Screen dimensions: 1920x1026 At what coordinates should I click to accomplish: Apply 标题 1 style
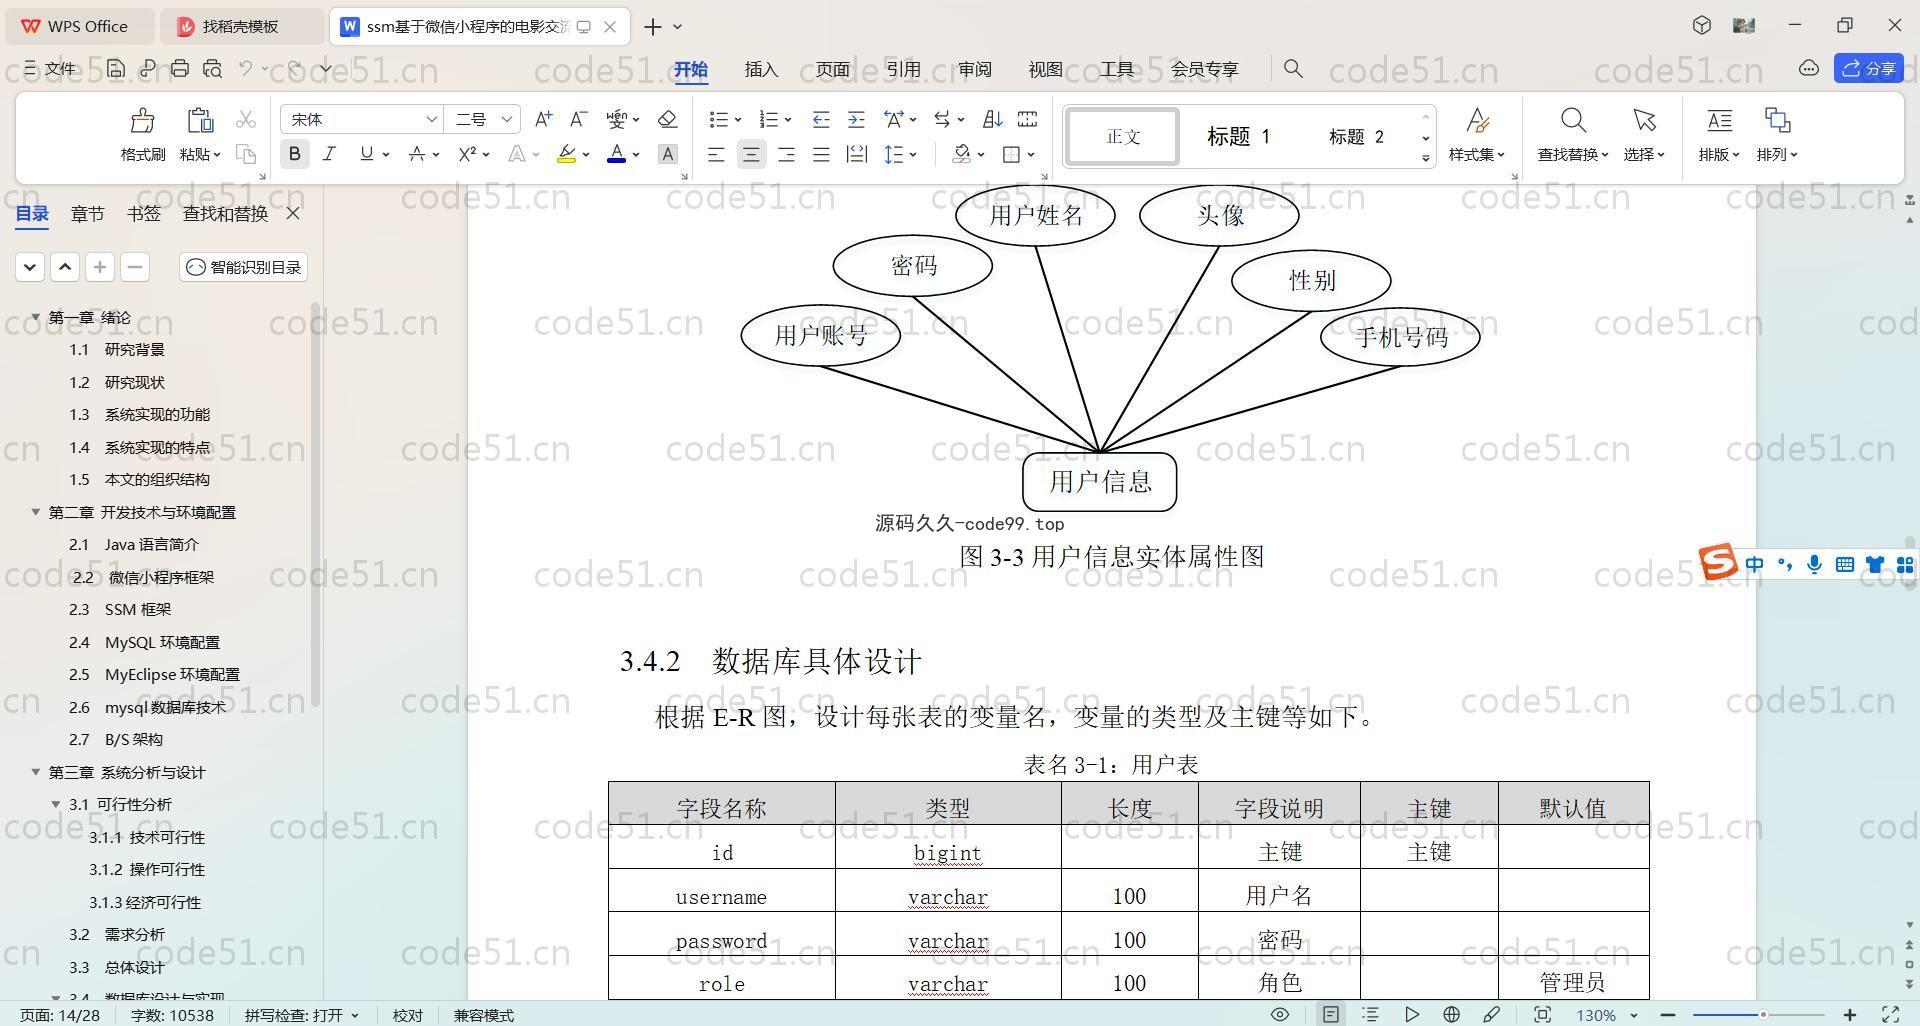point(1238,136)
